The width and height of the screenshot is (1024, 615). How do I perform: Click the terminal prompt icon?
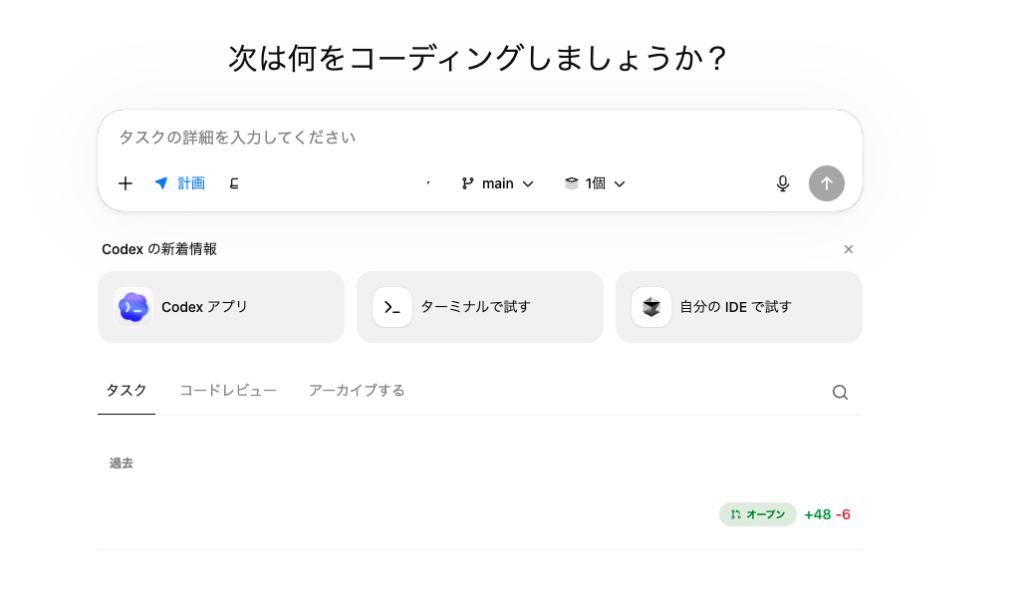392,307
